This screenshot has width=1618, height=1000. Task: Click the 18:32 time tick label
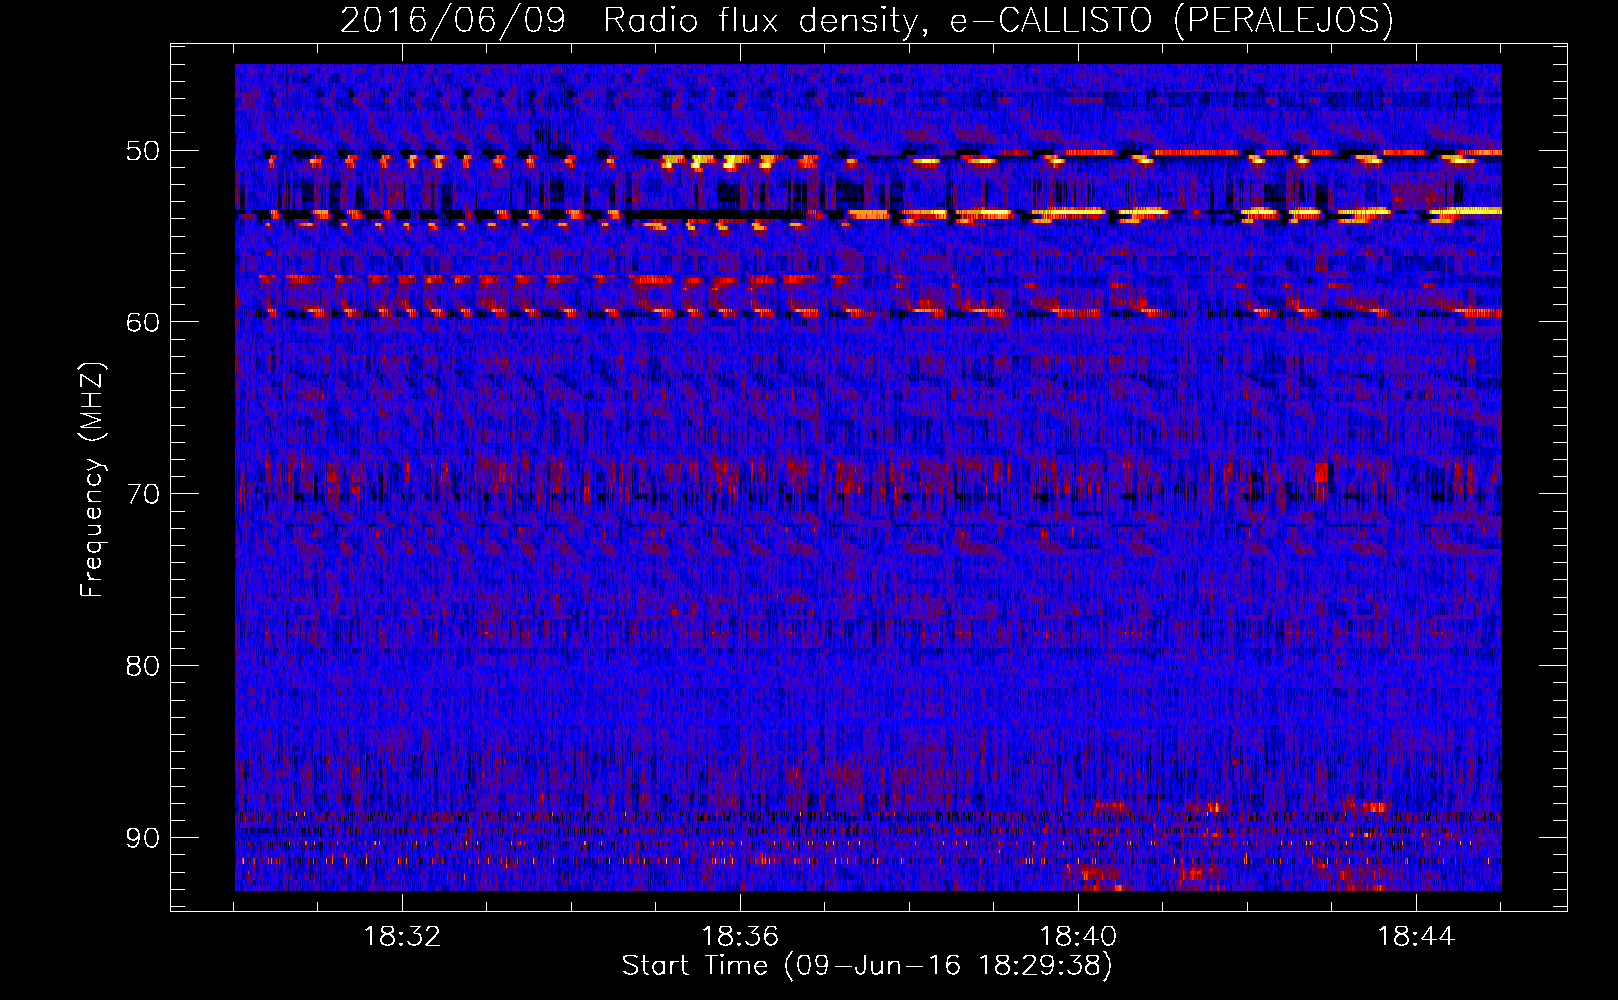pos(402,937)
